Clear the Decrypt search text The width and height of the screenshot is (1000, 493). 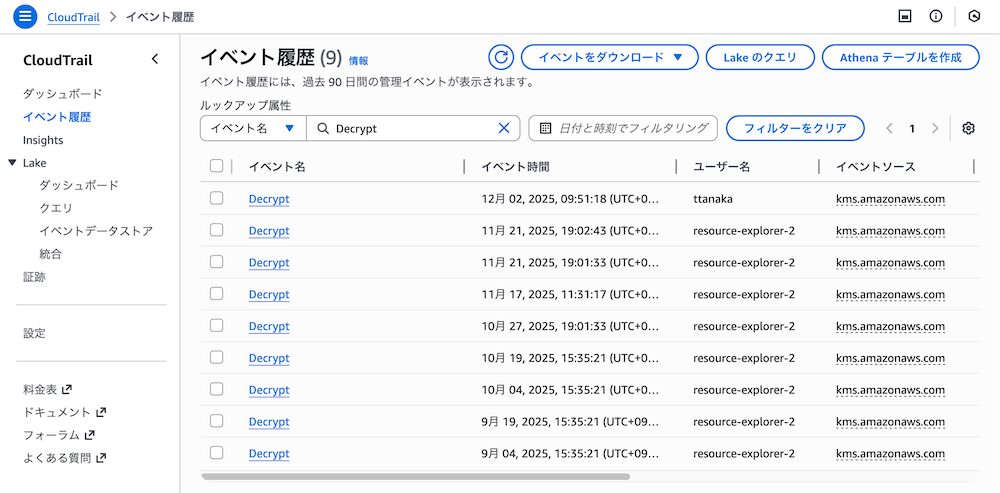coord(504,128)
